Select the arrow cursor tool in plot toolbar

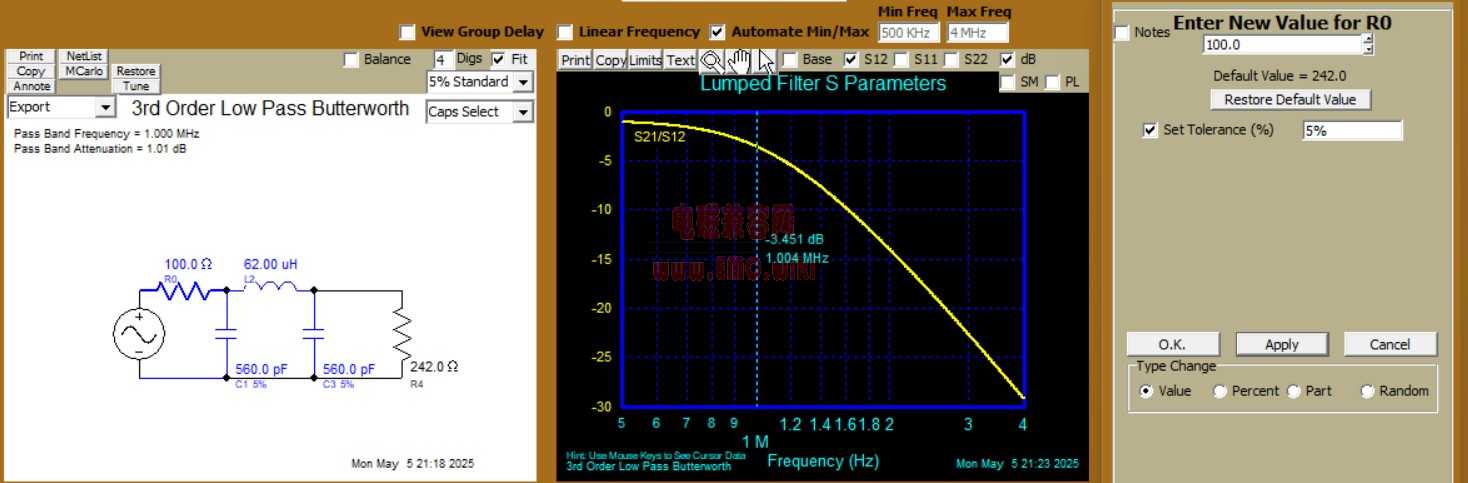coord(765,60)
